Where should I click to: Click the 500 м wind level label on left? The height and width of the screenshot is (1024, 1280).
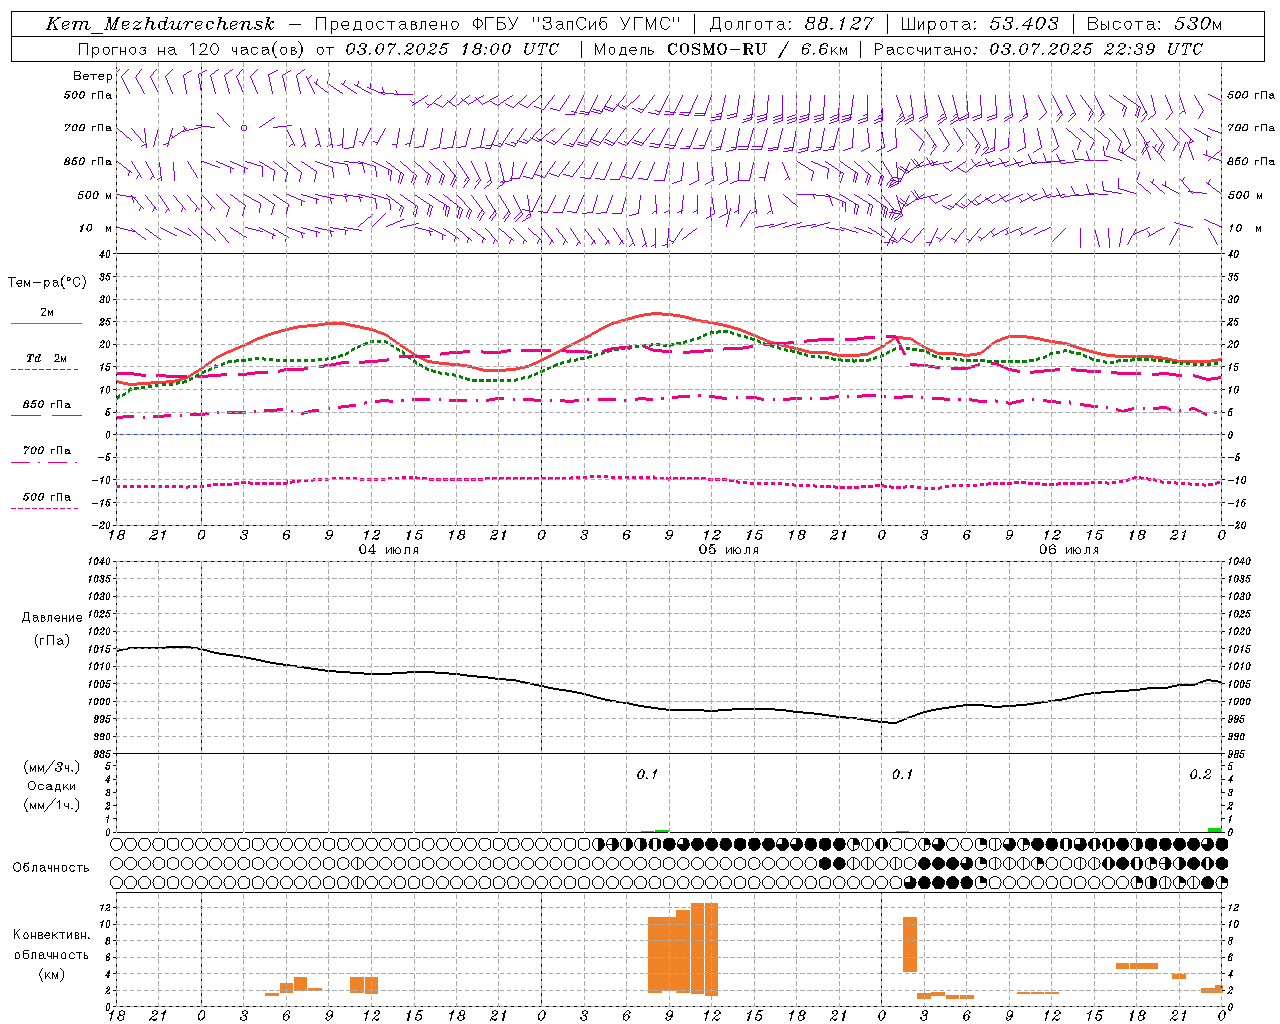(x=95, y=195)
